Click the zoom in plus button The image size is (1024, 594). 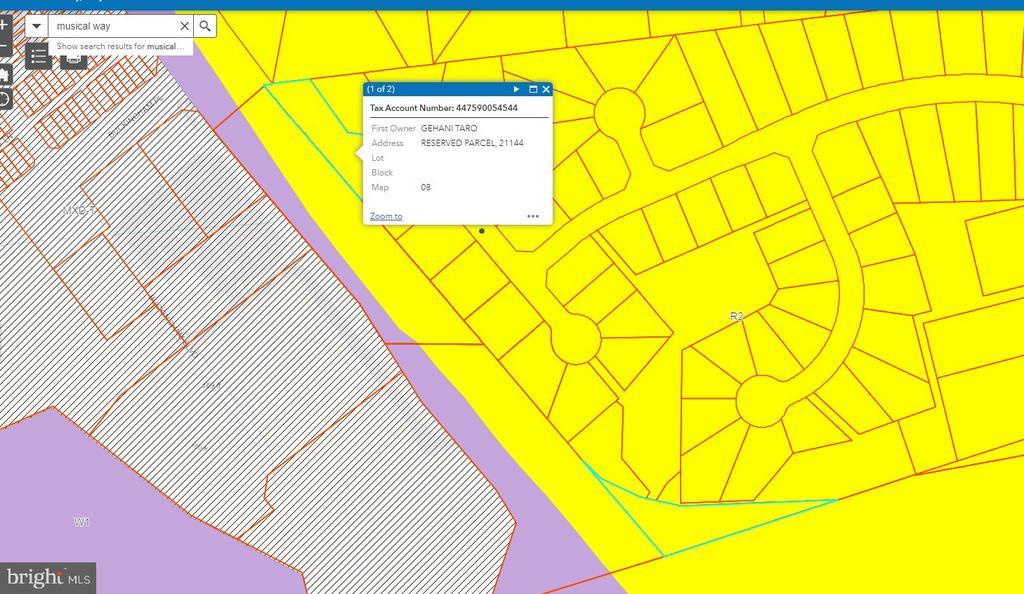pyautogui.click(x=4, y=25)
